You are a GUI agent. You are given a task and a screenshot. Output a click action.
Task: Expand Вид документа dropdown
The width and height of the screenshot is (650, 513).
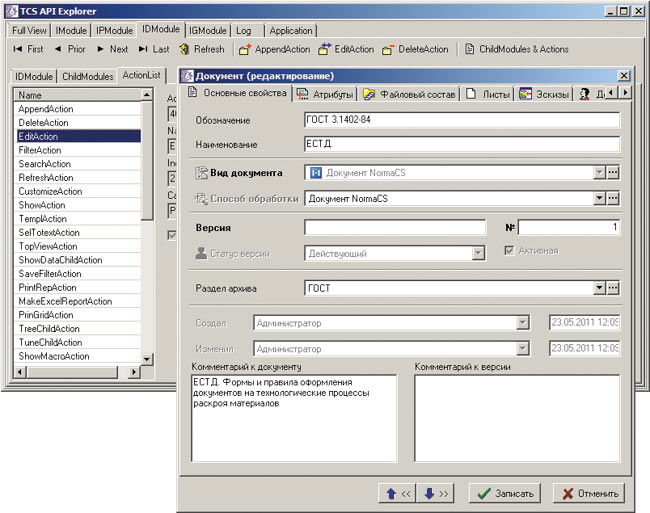pos(599,172)
